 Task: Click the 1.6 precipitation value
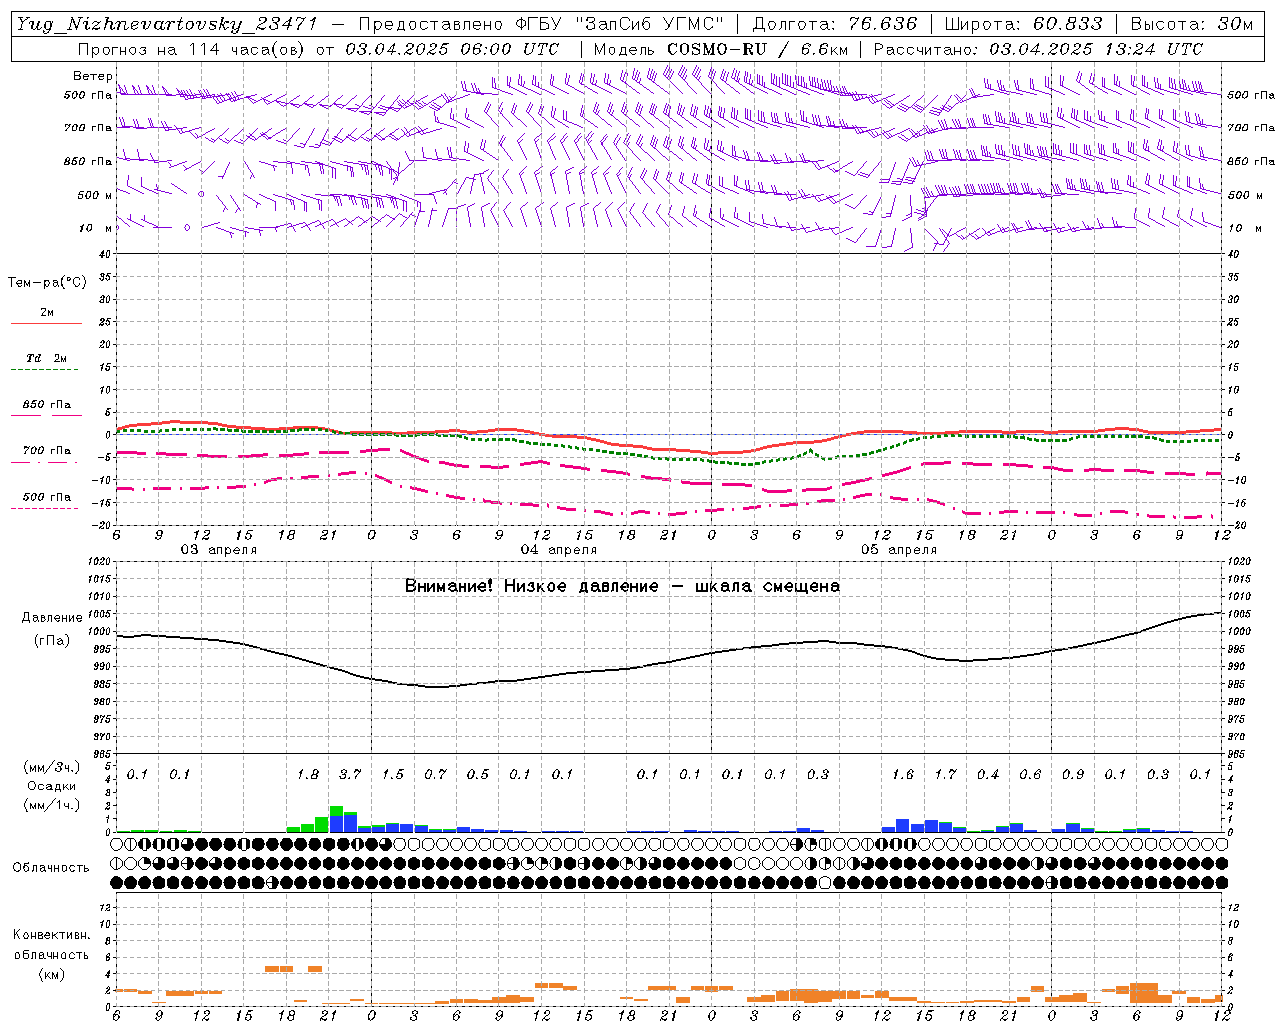[x=903, y=774]
